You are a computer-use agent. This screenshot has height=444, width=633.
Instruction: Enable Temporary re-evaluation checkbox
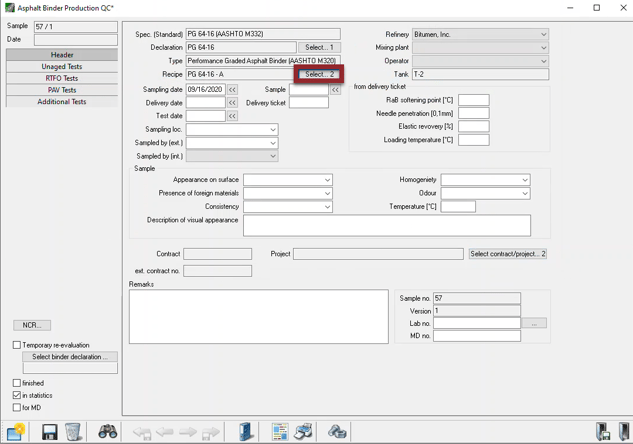pos(17,345)
